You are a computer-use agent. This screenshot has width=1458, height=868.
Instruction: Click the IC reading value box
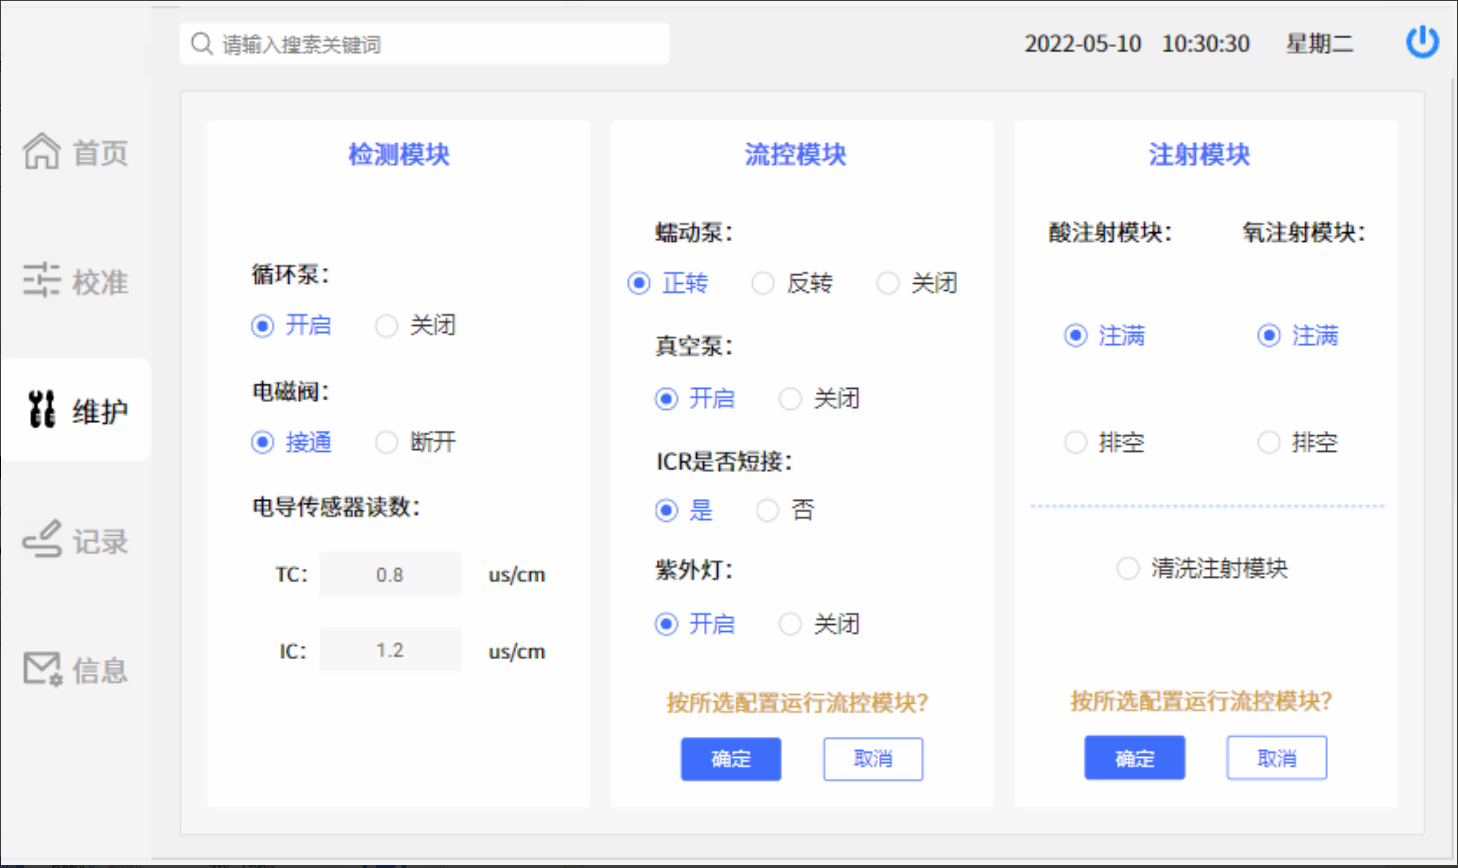390,651
